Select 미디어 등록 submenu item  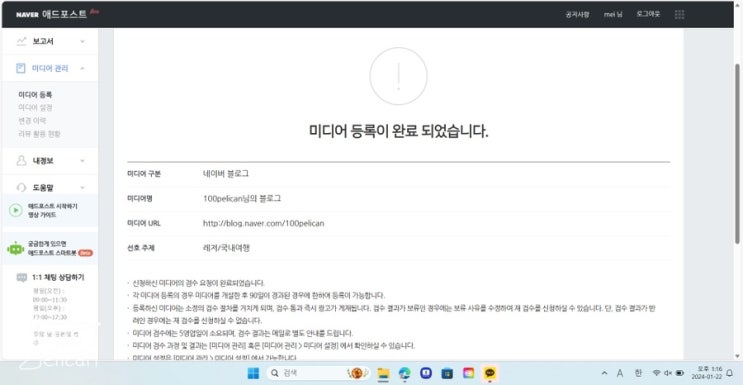35,95
